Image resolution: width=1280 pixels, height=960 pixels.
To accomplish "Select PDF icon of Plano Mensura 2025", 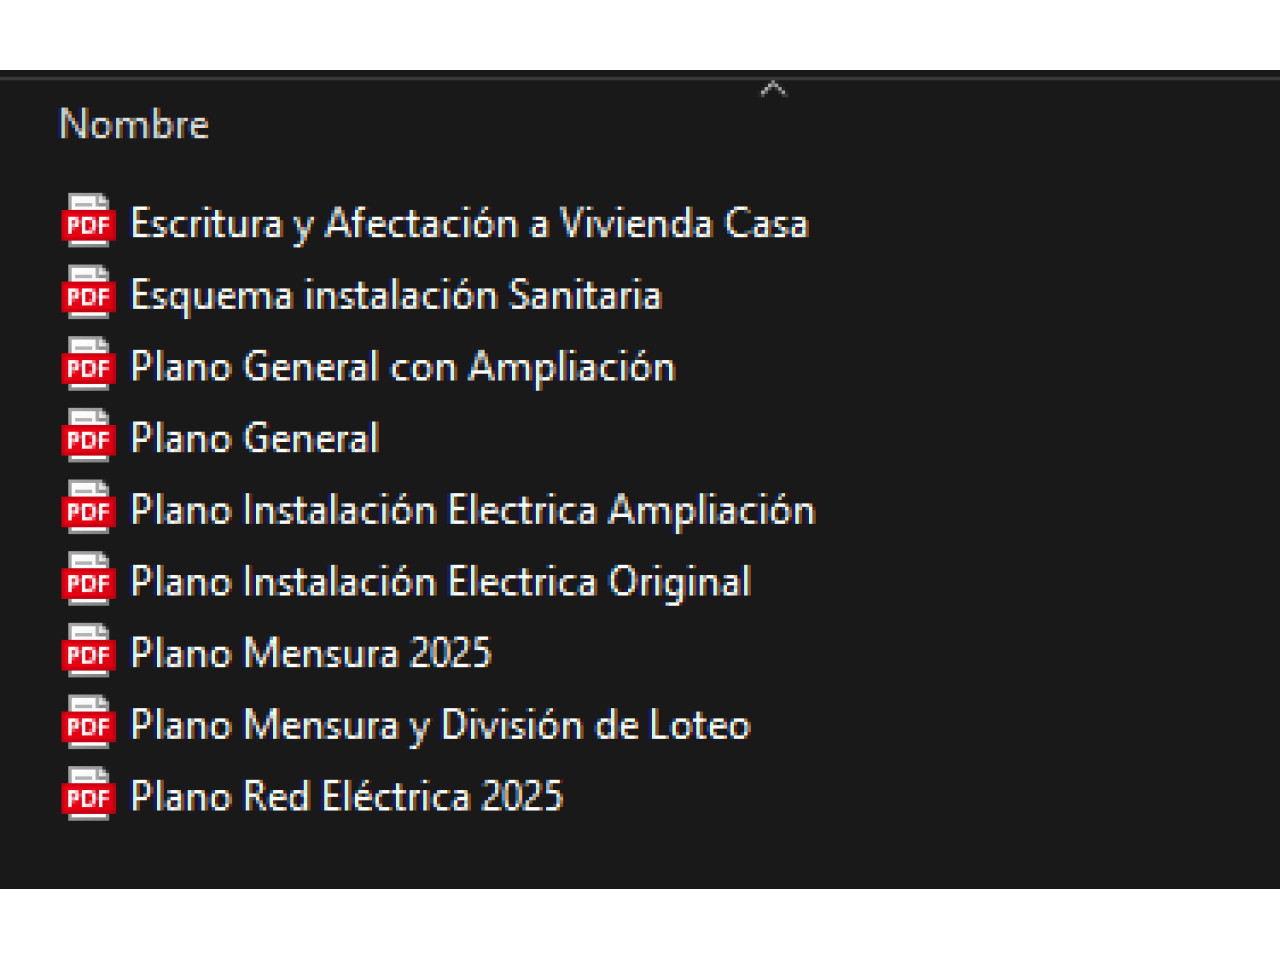I will [x=88, y=654].
